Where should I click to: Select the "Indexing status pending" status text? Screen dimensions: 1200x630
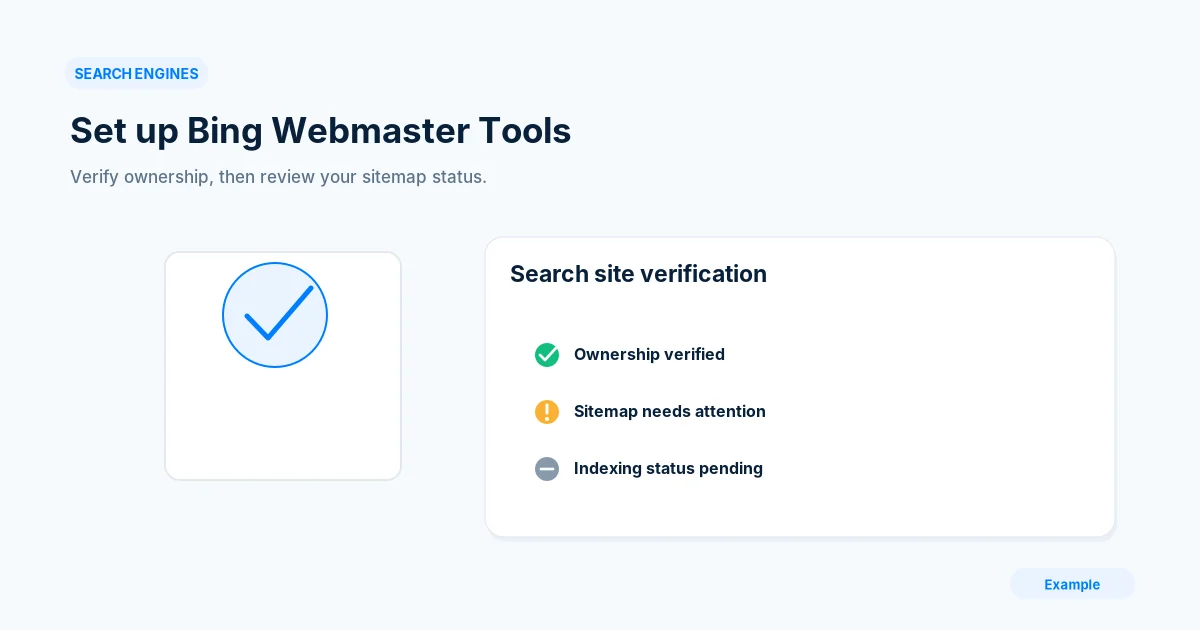[x=668, y=468]
